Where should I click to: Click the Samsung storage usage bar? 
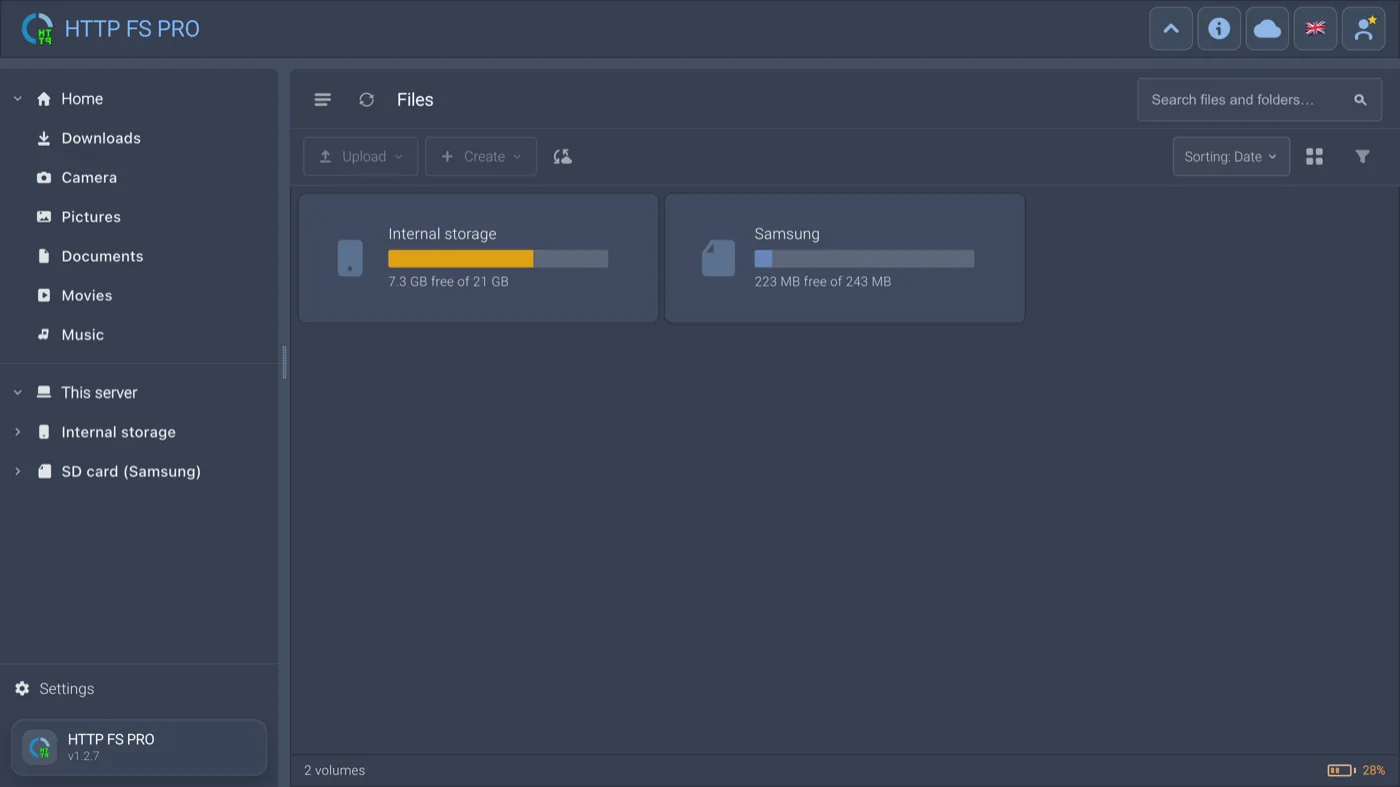864,259
